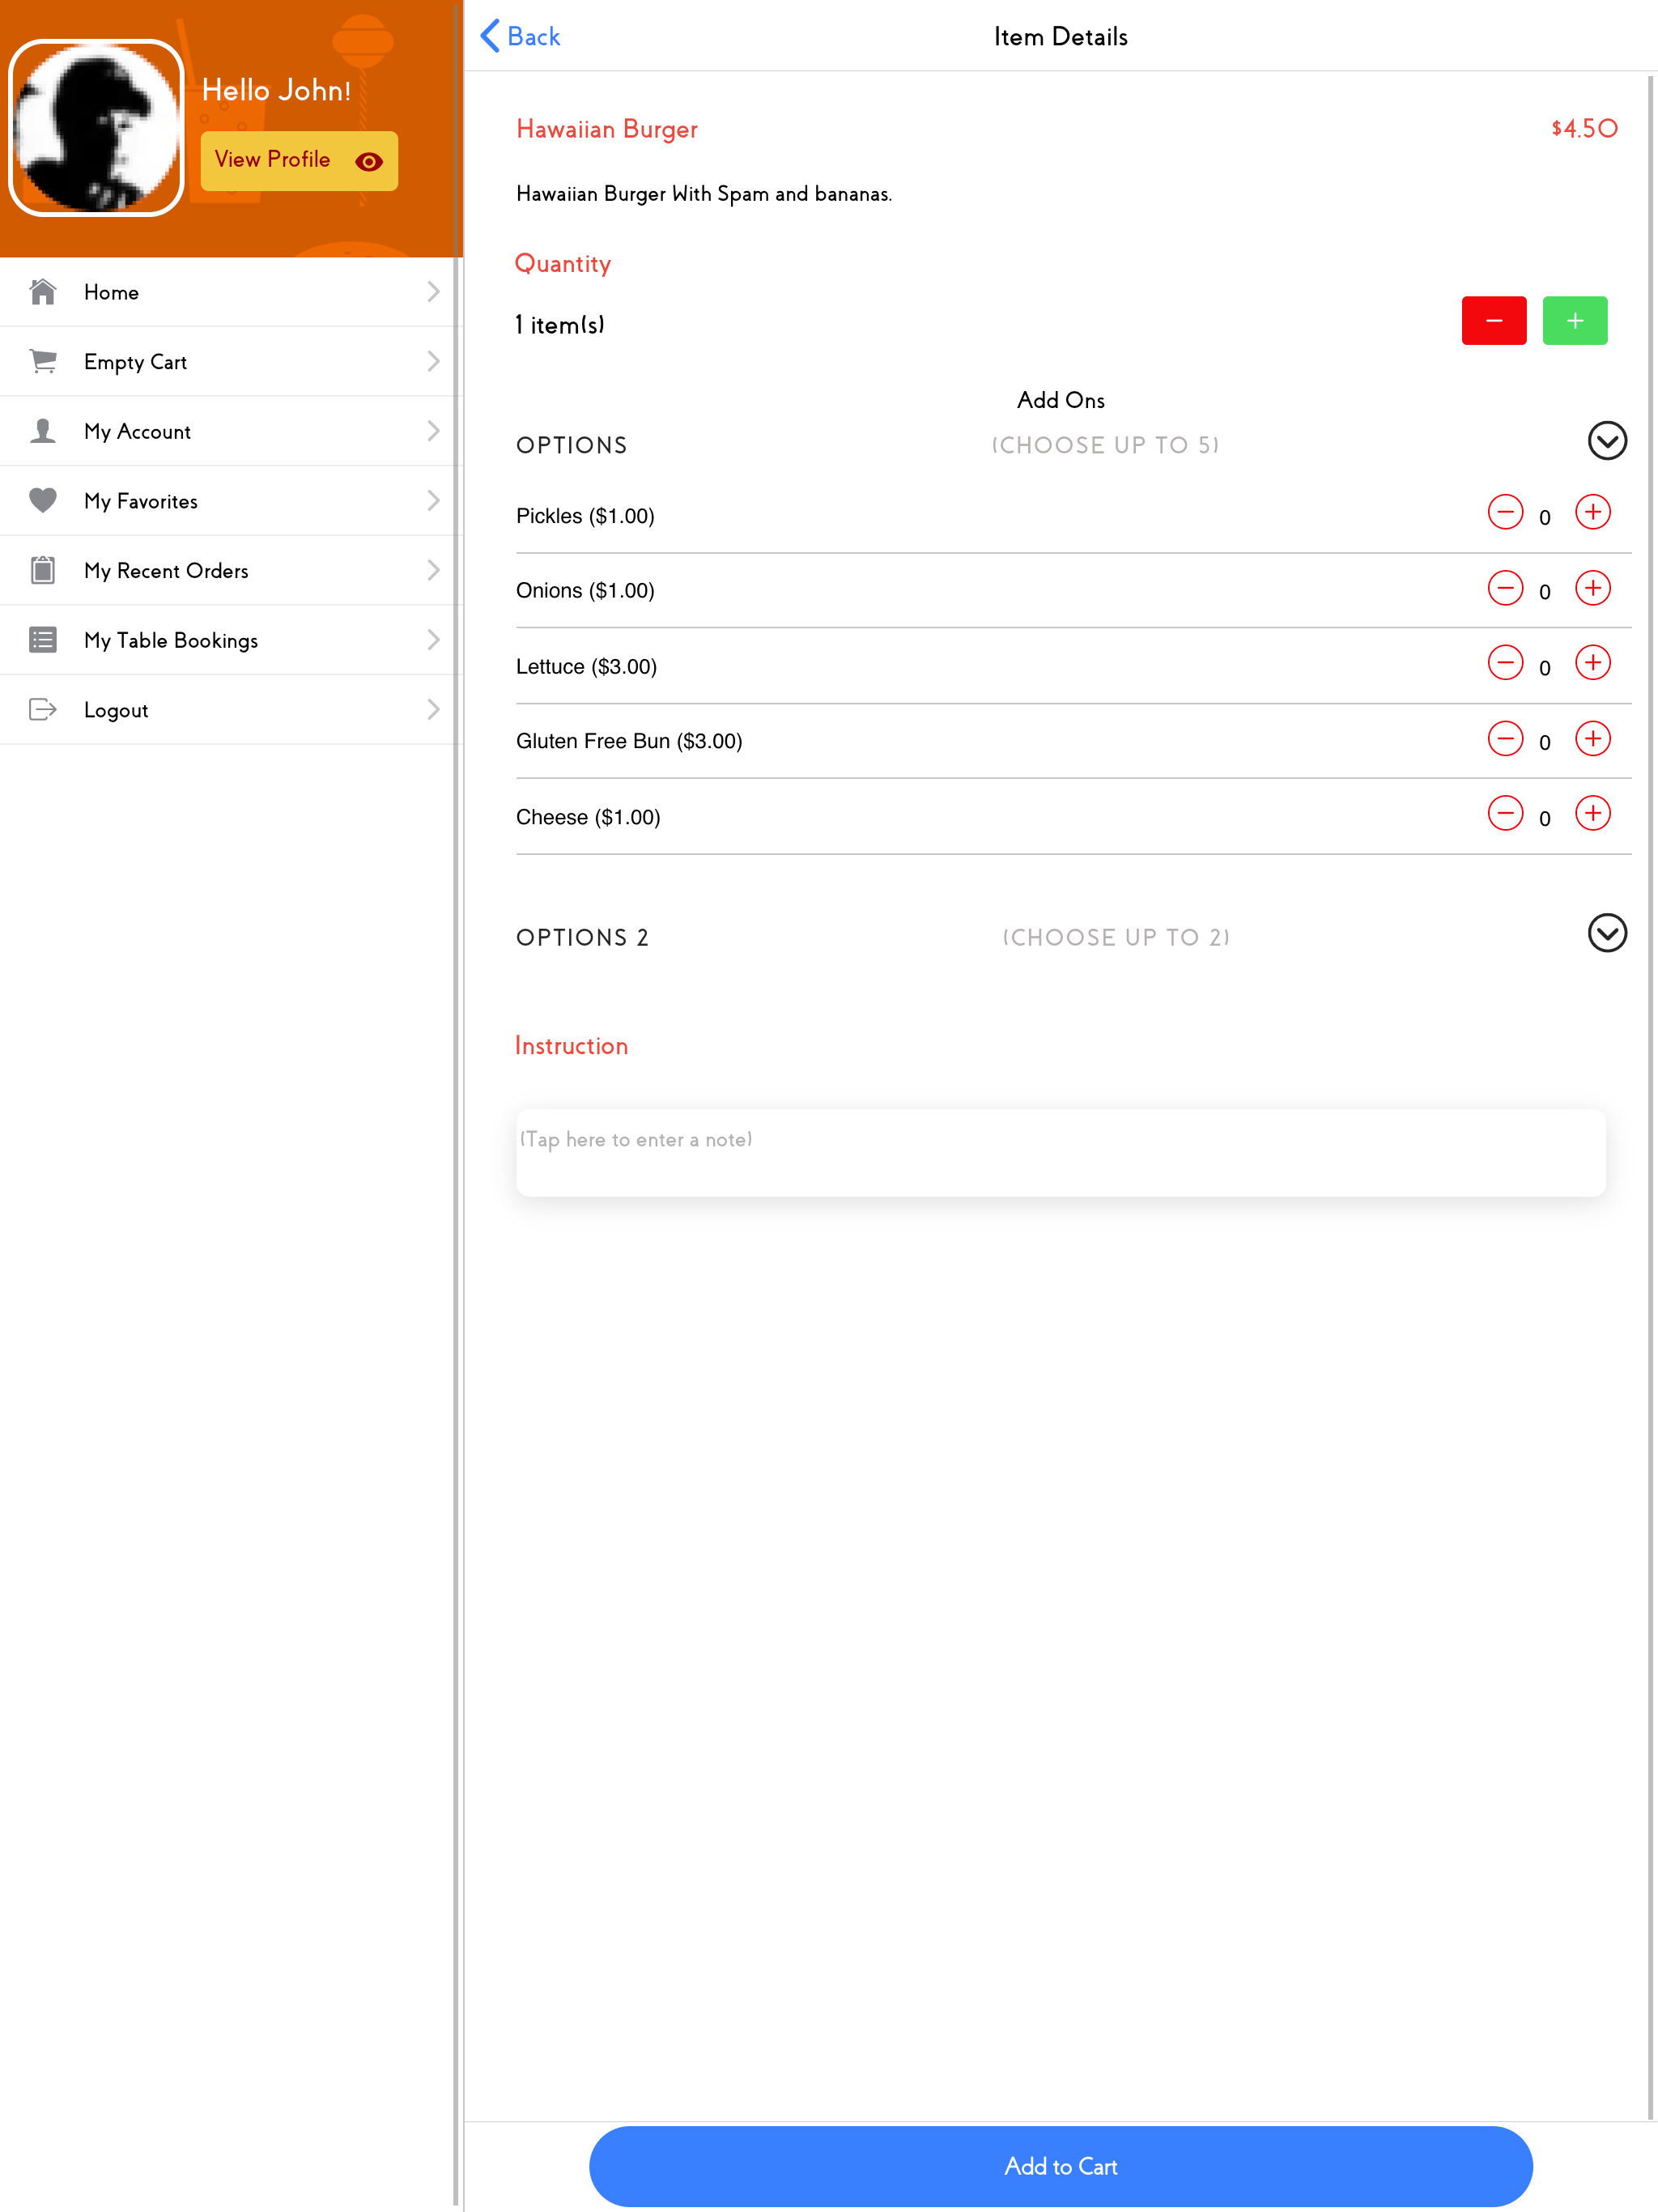Open My Recent Orders chevron arrow
Image resolution: width=1658 pixels, height=2212 pixels.
pos(433,570)
